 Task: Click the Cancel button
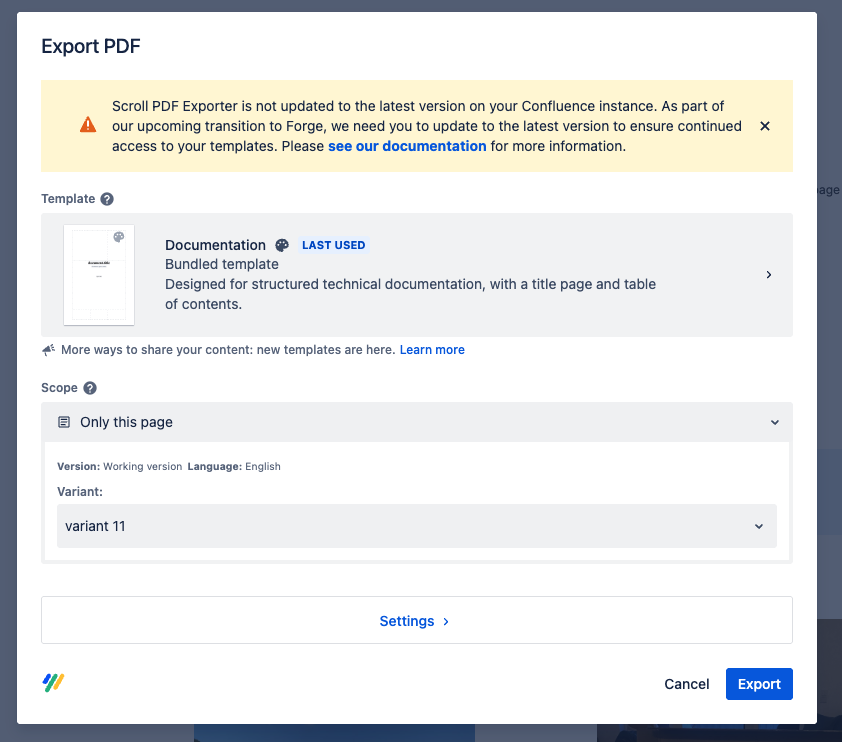[x=687, y=684]
